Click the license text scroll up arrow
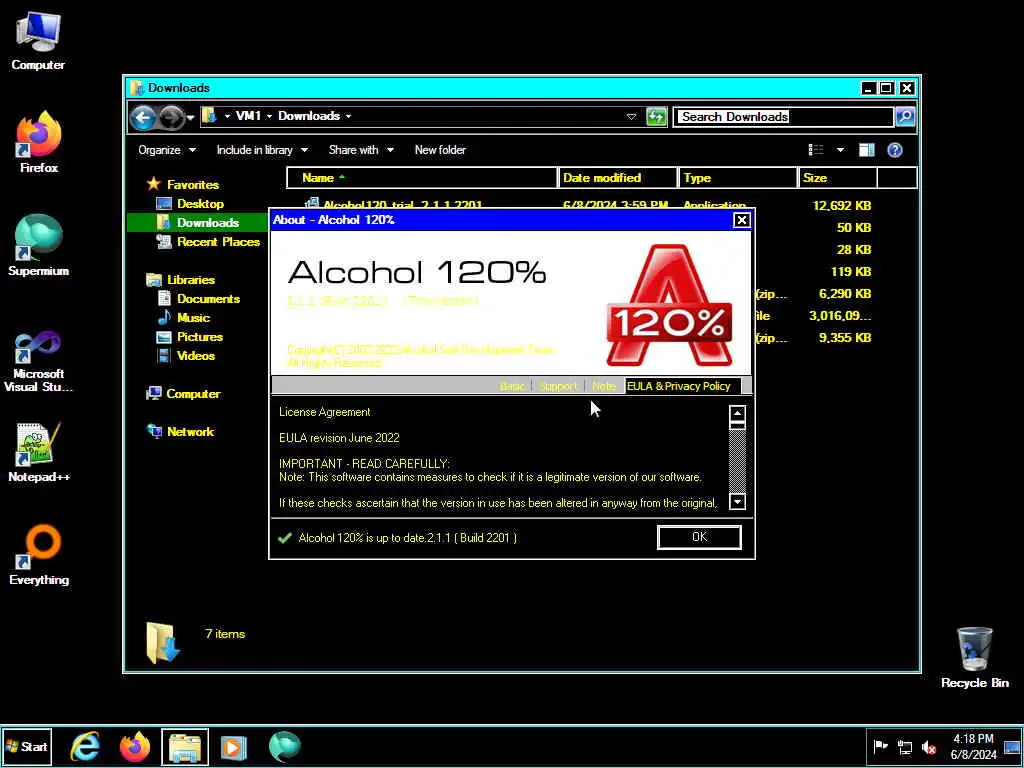This screenshot has height=768, width=1024. [x=737, y=413]
